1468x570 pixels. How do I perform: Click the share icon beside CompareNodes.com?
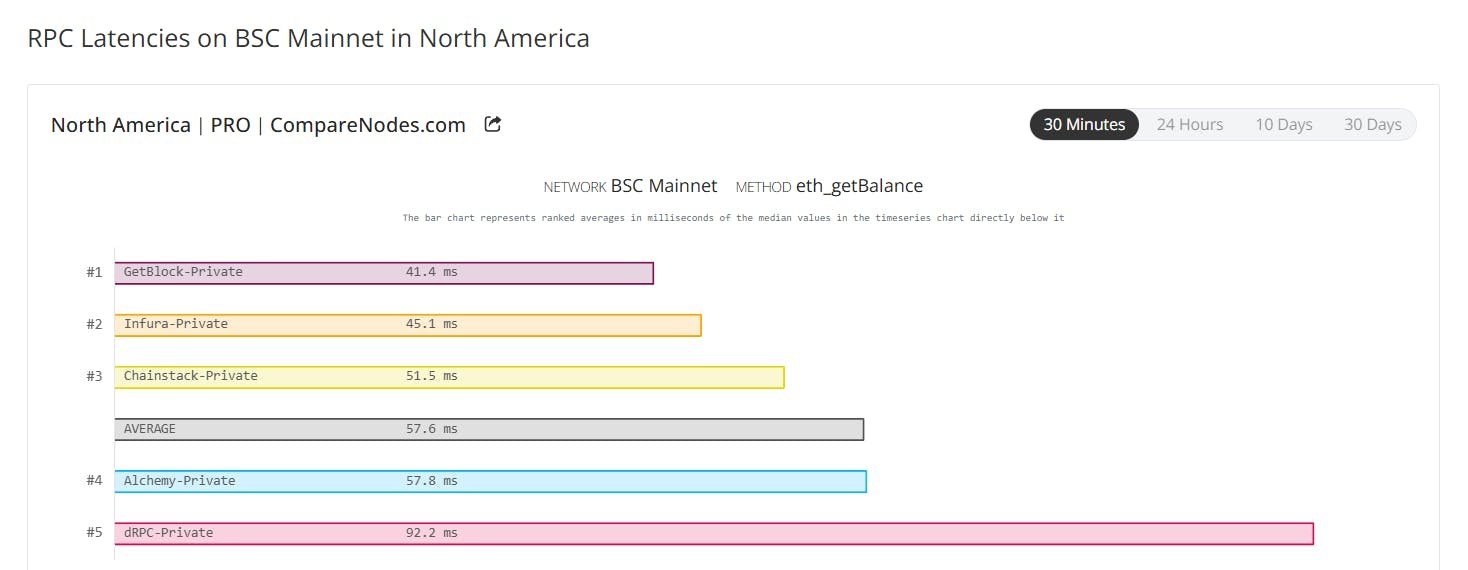492,125
